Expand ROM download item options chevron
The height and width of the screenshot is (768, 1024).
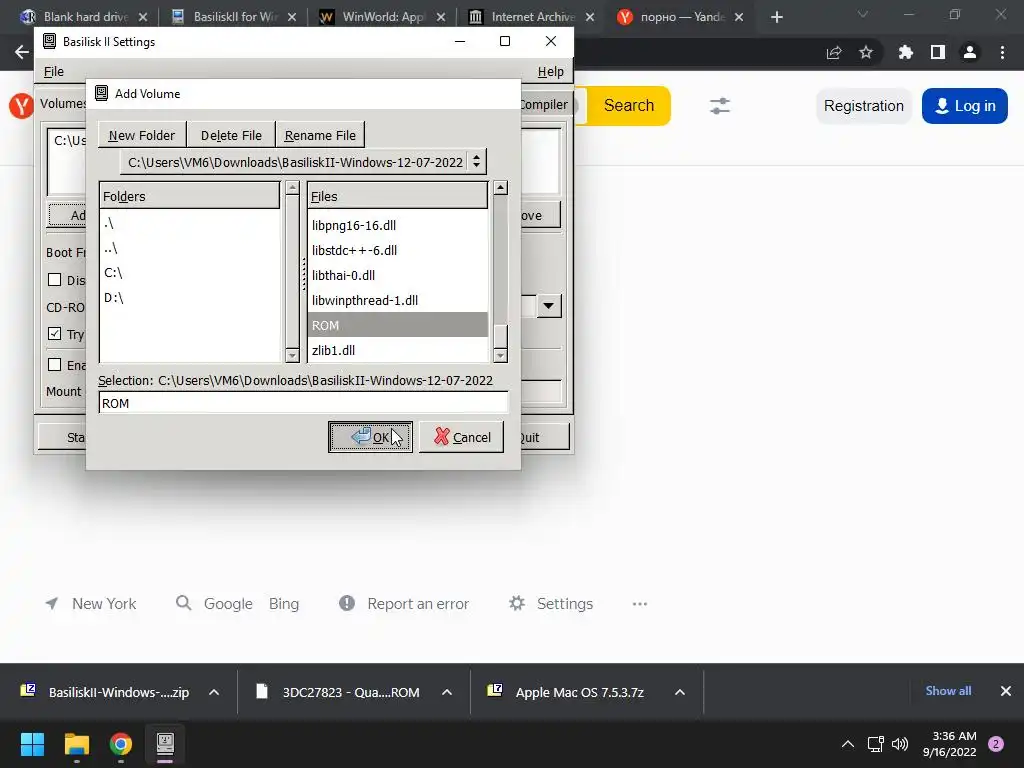(x=447, y=692)
